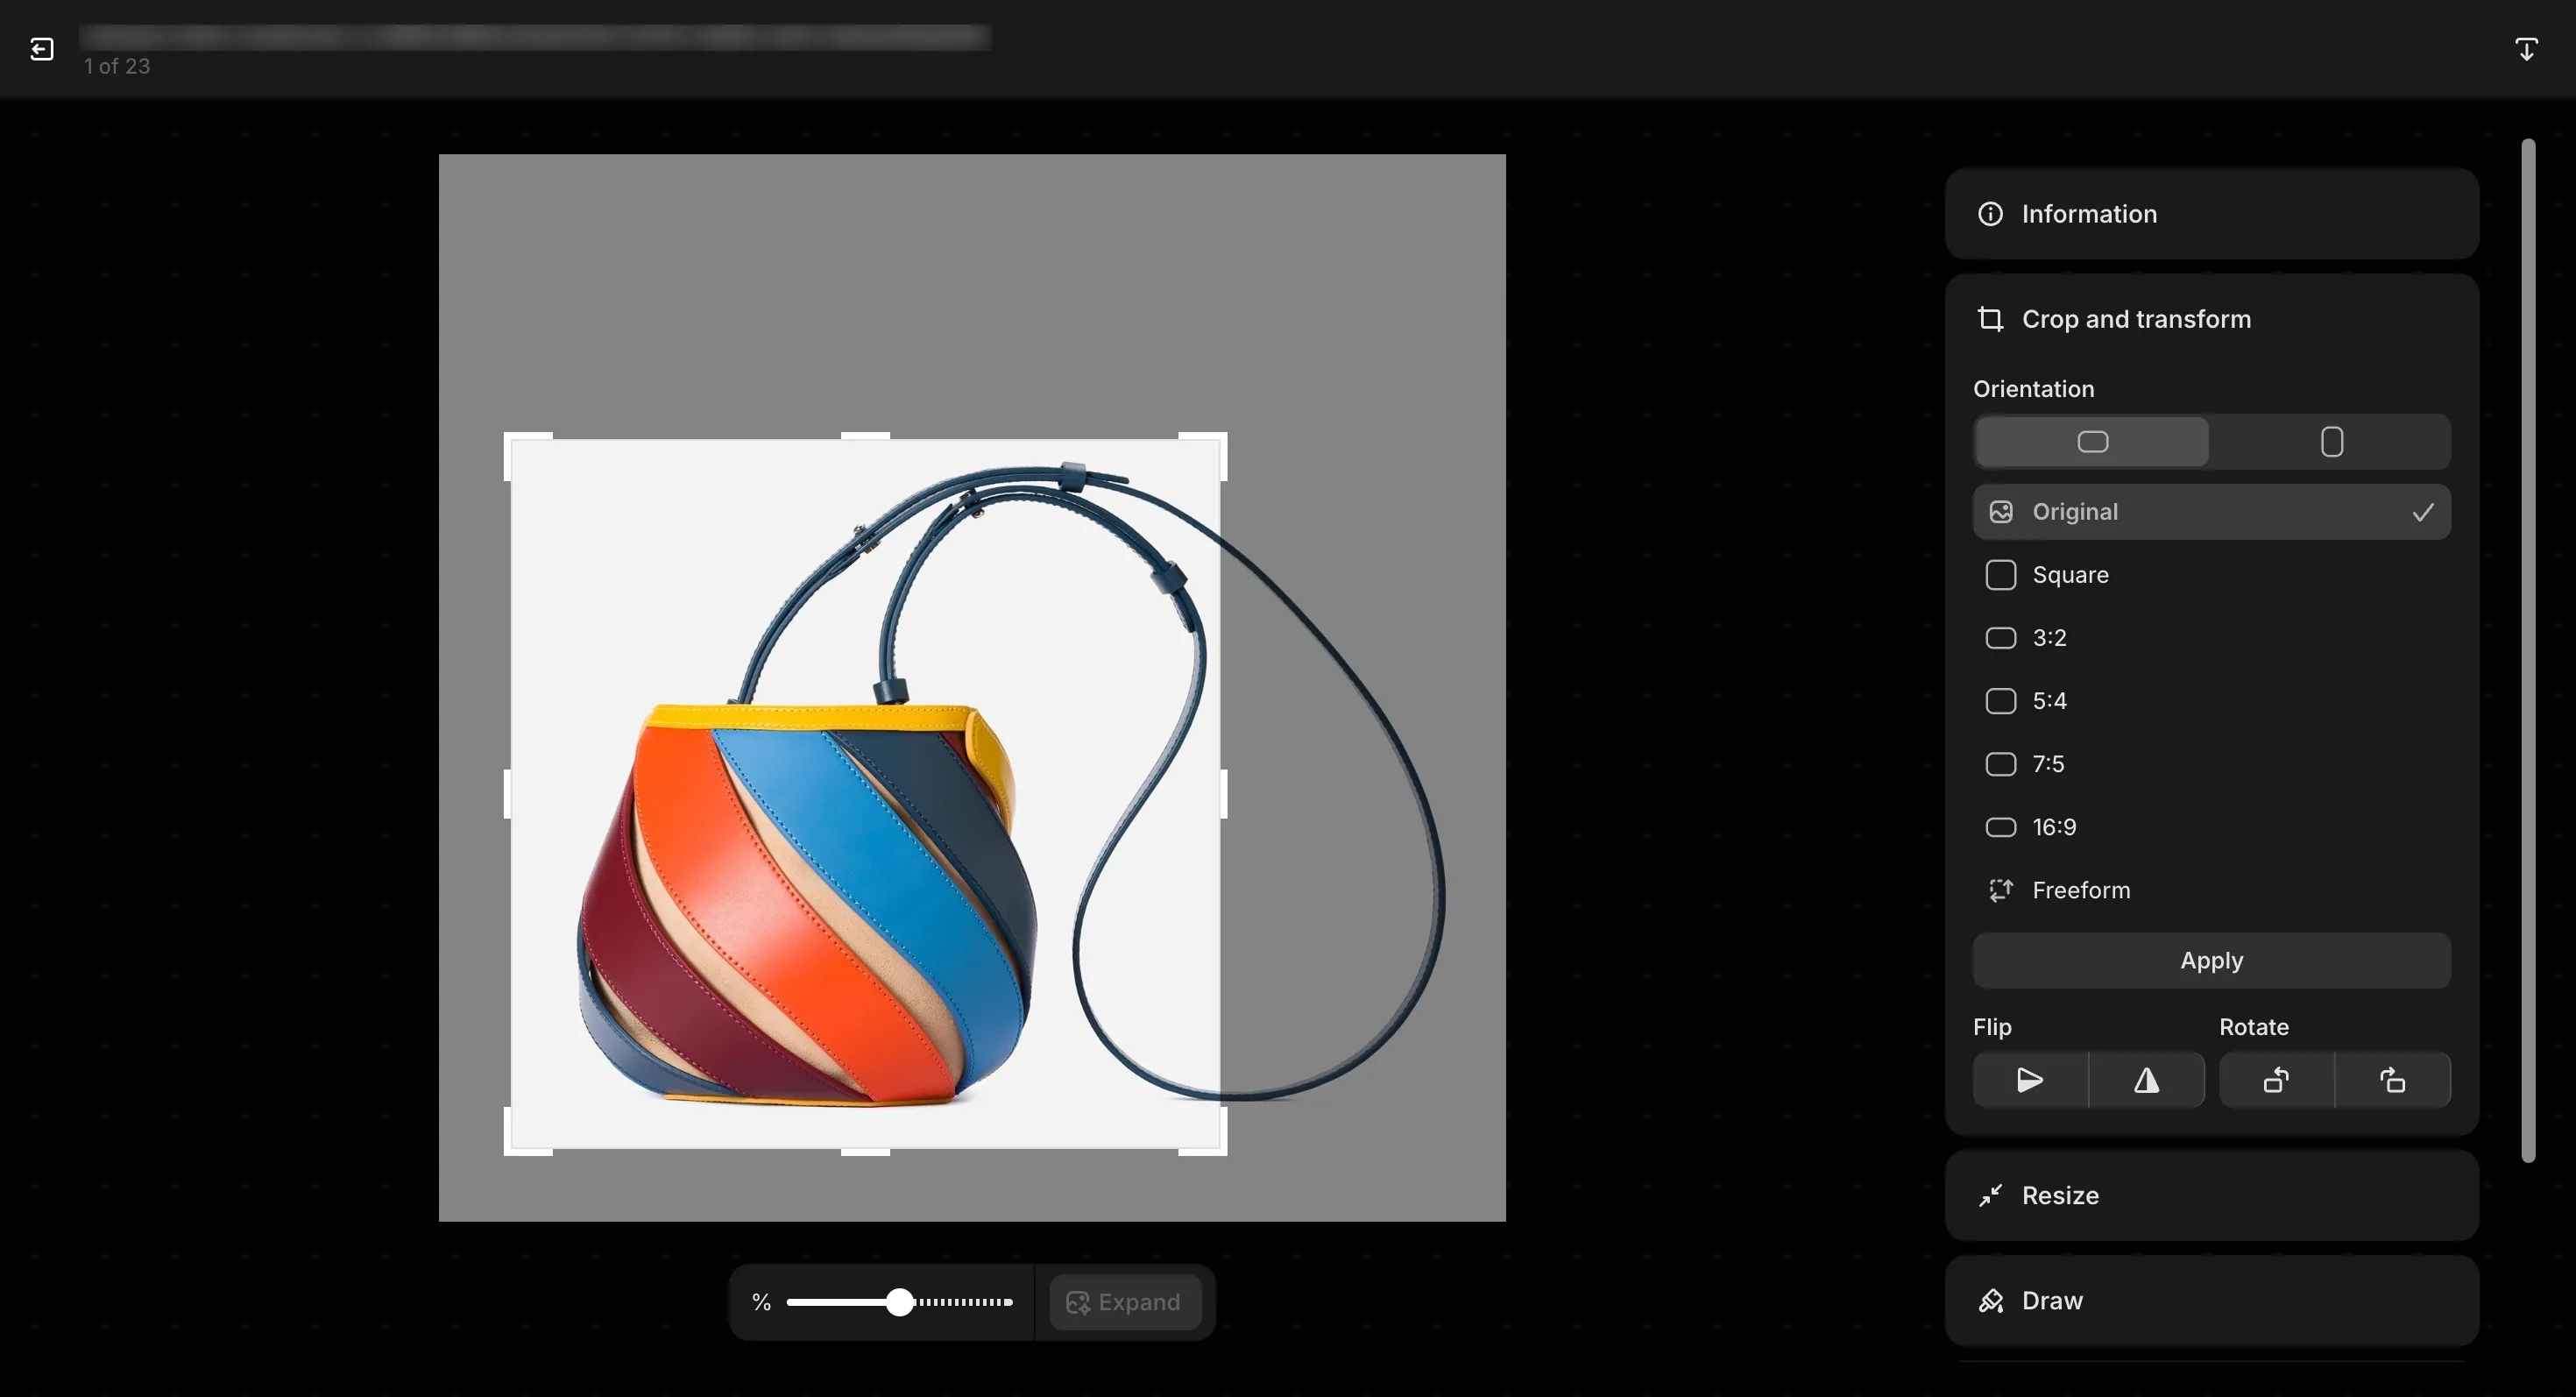
Task: Exit the editor via the back icon
Action: pyautogui.click(x=42, y=48)
